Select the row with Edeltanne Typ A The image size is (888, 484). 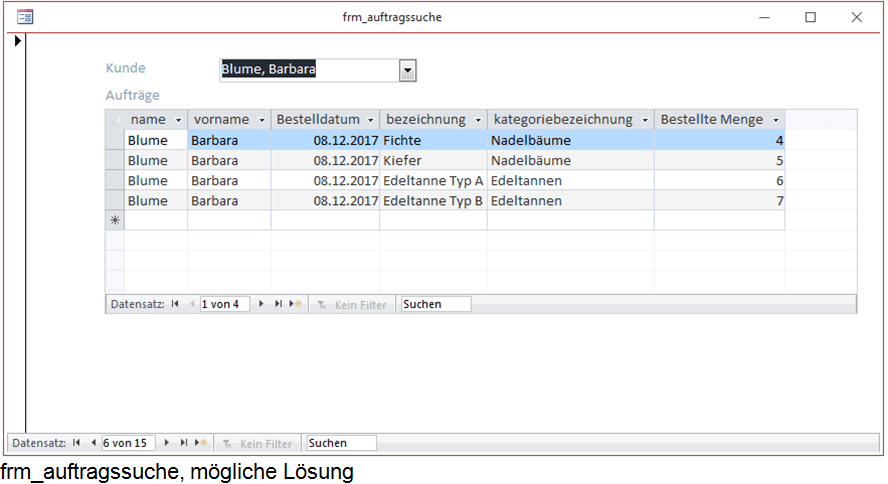pos(115,181)
